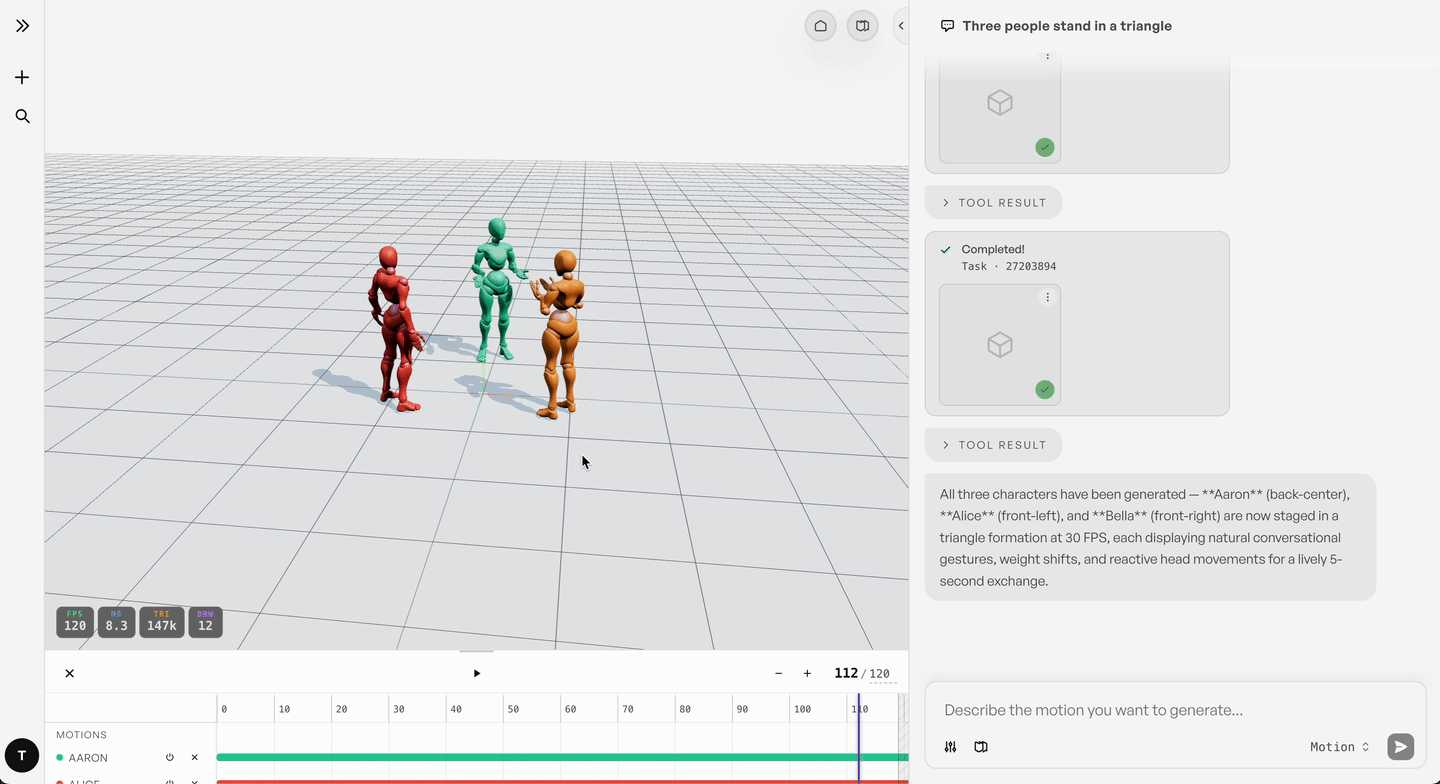Select the AARON motion track label

88,758
